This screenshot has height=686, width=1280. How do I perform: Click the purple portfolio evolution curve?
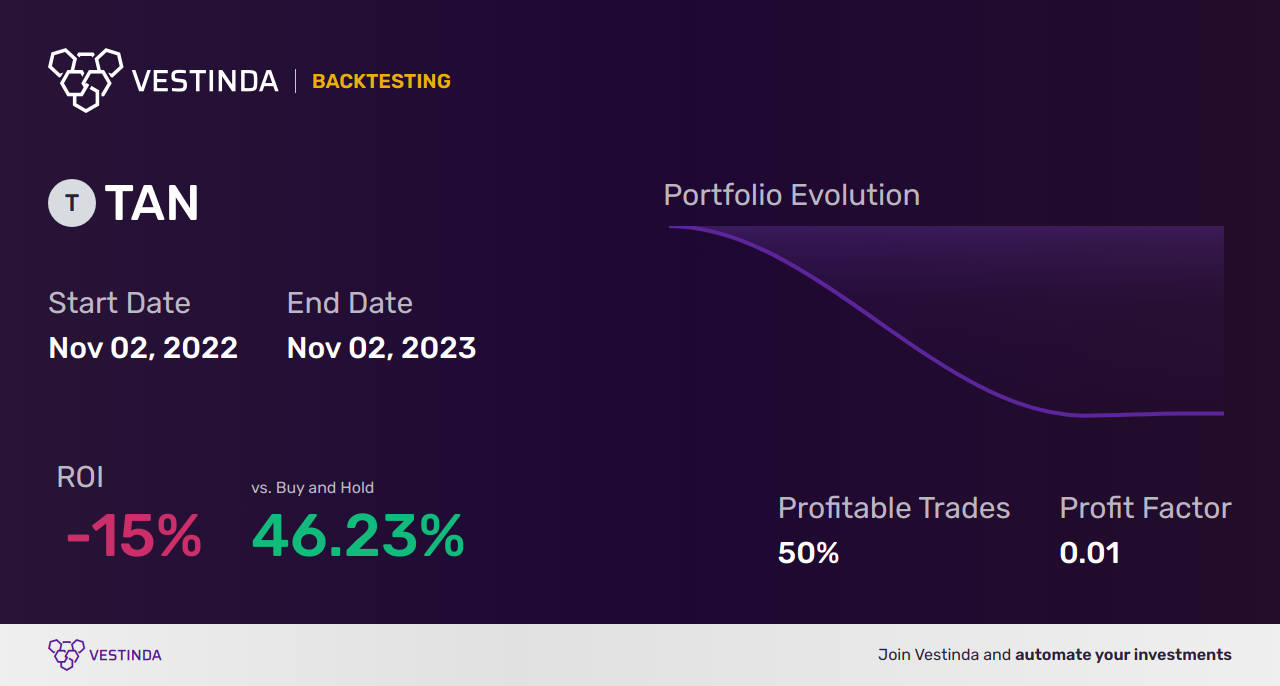coord(946,321)
